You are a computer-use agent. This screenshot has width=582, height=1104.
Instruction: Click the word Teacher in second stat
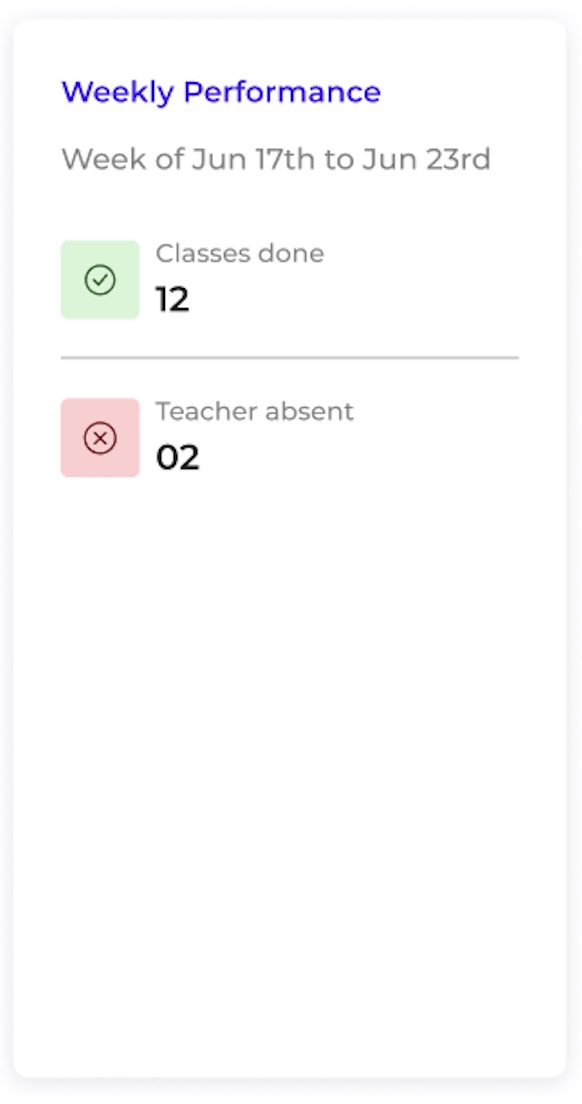205,411
